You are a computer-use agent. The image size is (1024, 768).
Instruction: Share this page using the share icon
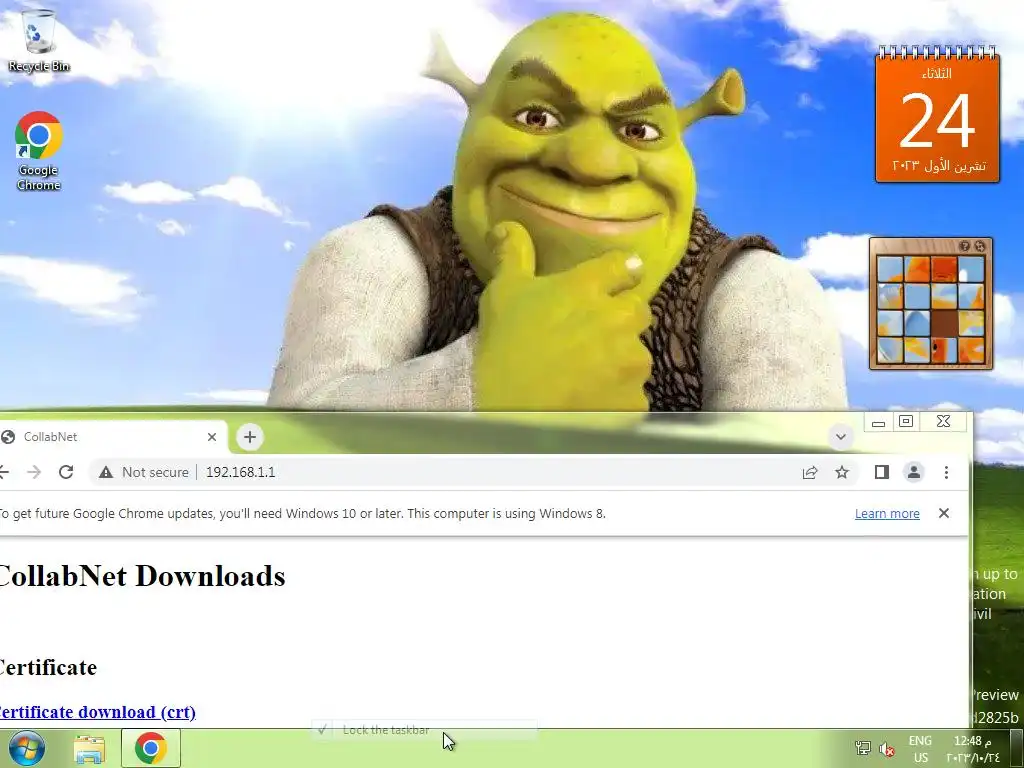coord(810,472)
